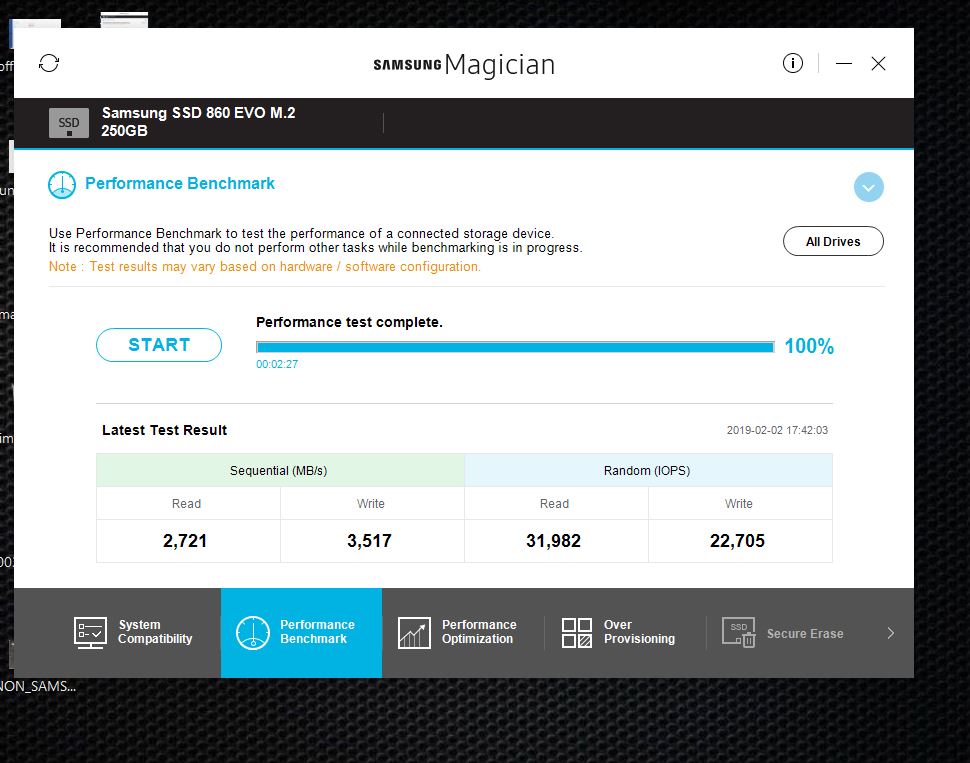Click the Latest Test Result heading
This screenshot has height=763, width=970.
point(165,430)
